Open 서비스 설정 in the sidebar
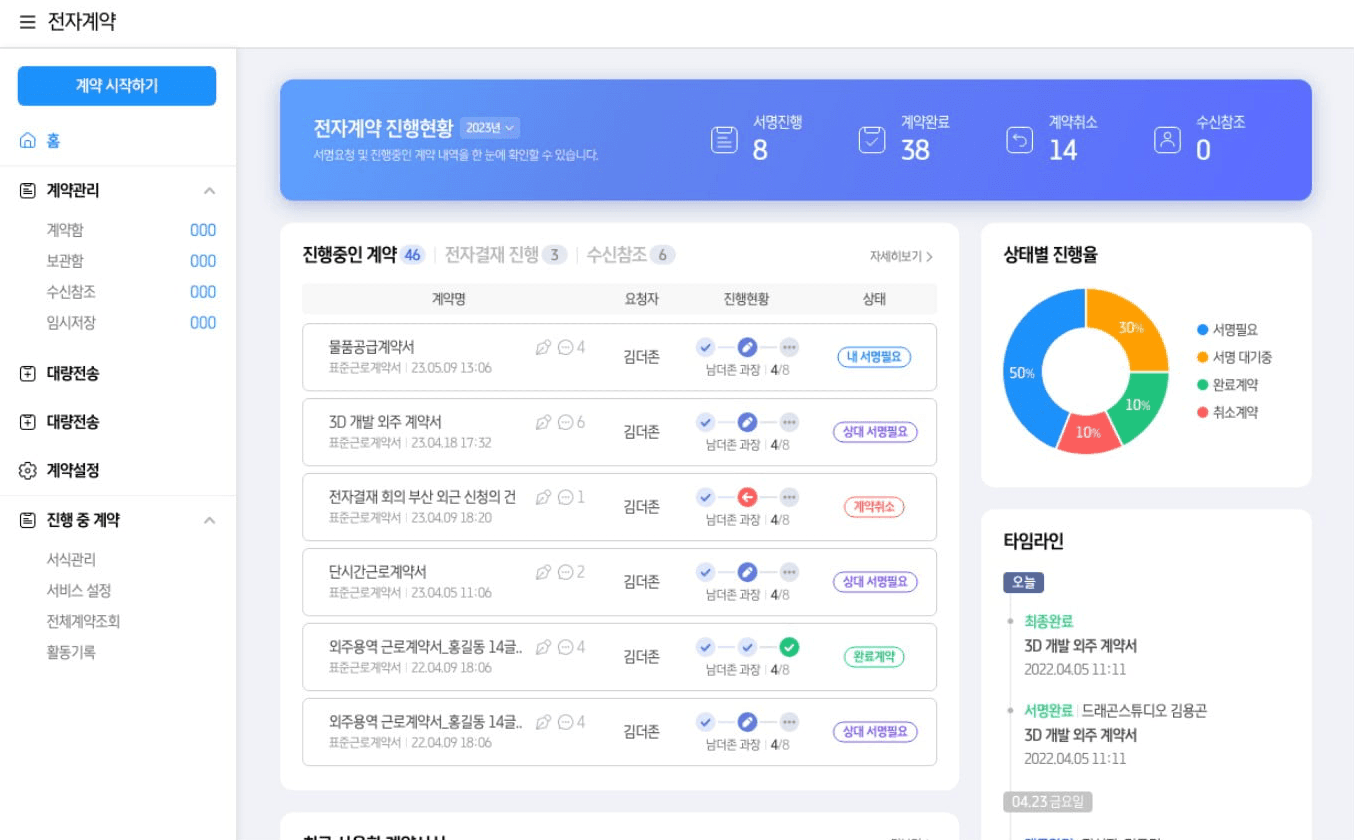Image resolution: width=1354 pixels, height=840 pixels. (x=79, y=591)
